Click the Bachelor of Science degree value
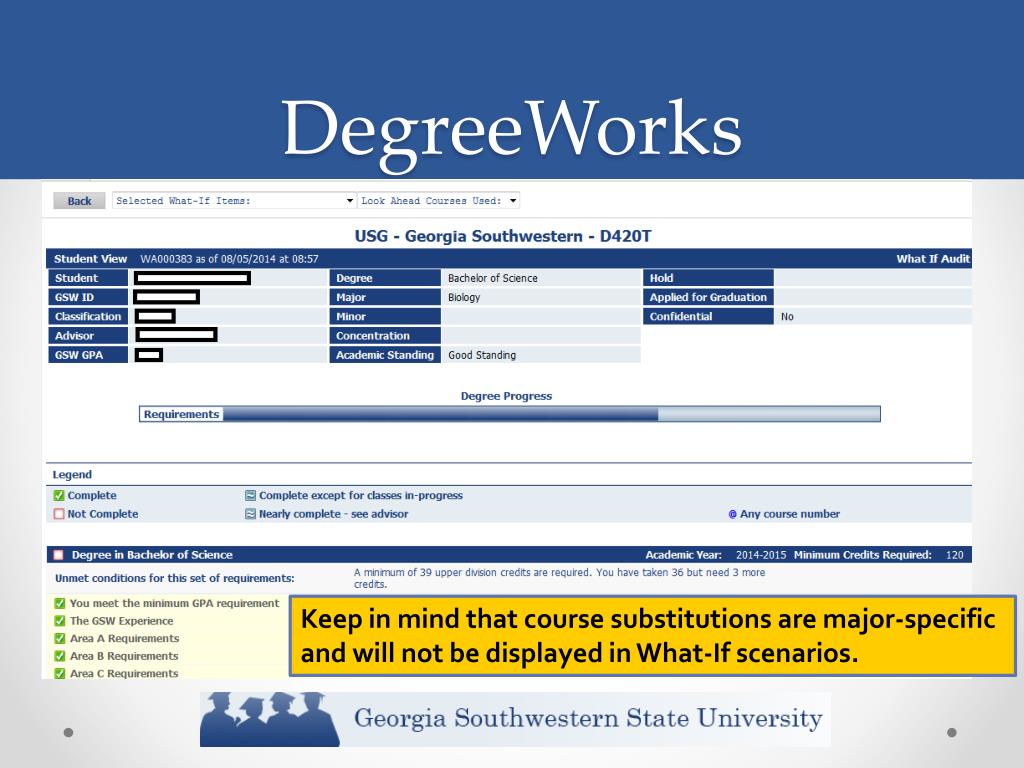1024x768 pixels. pyautogui.click(x=492, y=278)
